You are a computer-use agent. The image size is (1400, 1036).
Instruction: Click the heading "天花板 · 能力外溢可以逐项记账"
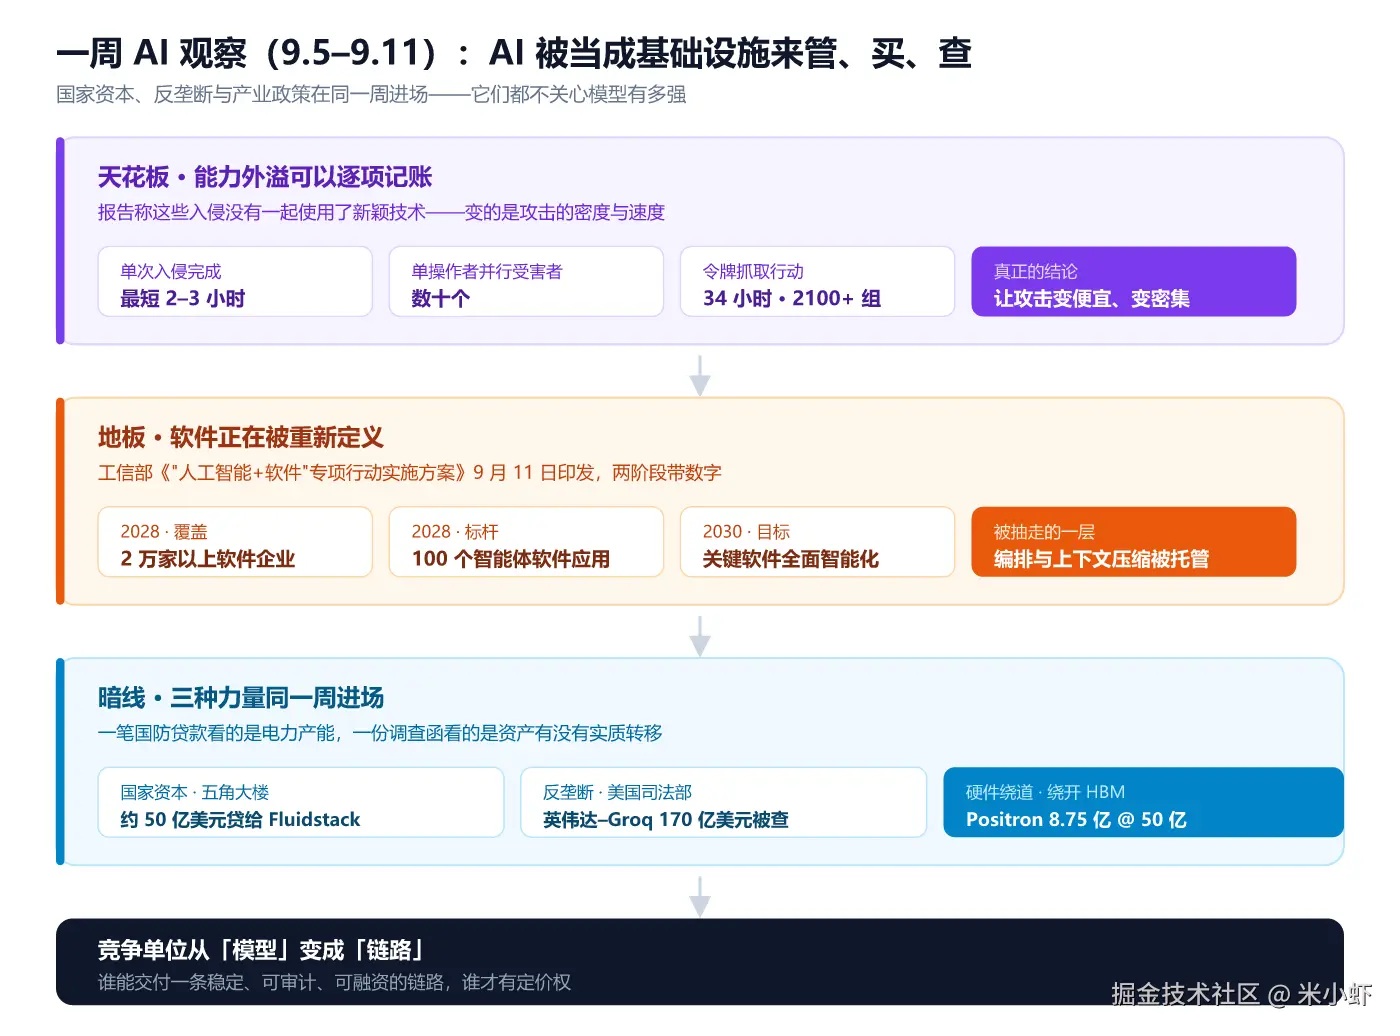(265, 177)
